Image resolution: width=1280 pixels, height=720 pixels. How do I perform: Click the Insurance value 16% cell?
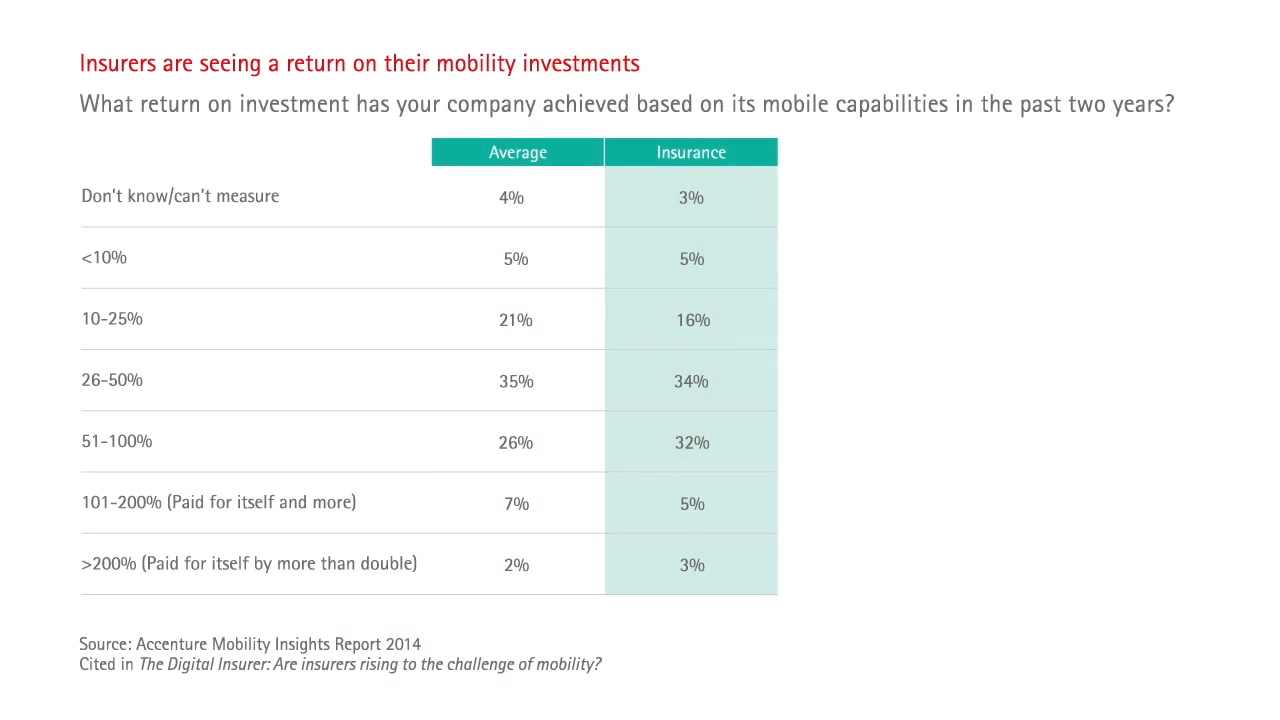click(692, 320)
